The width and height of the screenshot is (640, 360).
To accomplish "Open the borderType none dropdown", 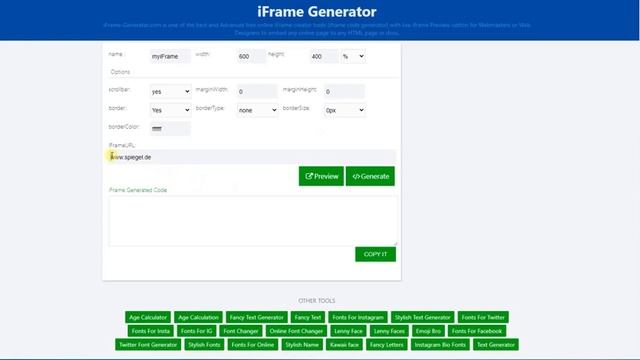I will click(x=257, y=110).
